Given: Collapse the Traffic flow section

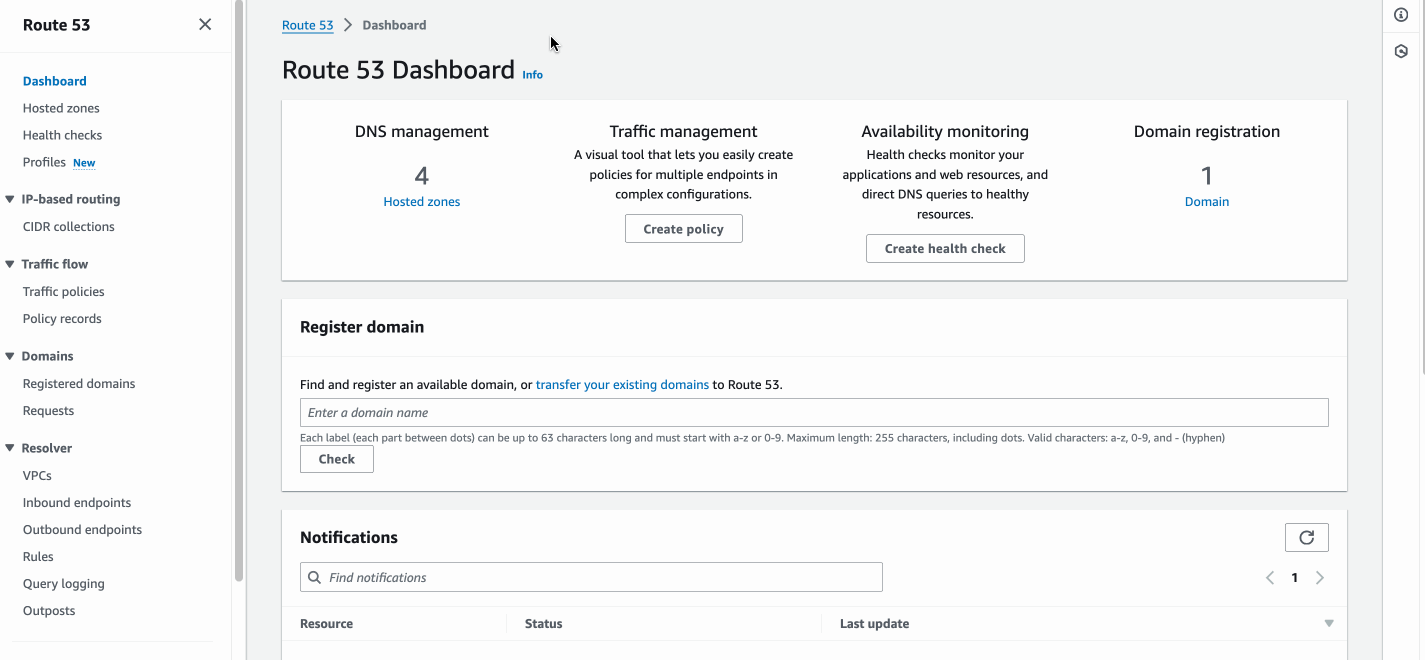Looking at the screenshot, I should click(x=10, y=264).
